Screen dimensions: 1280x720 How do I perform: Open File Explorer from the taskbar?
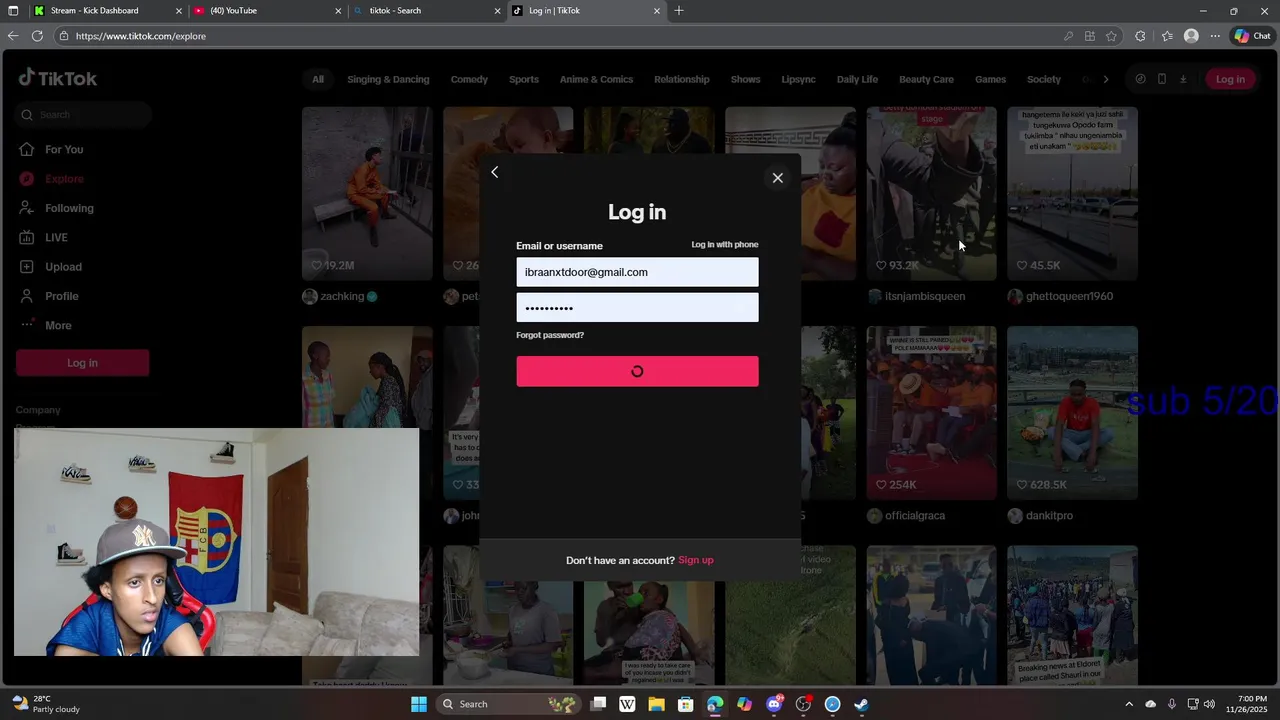click(x=657, y=704)
